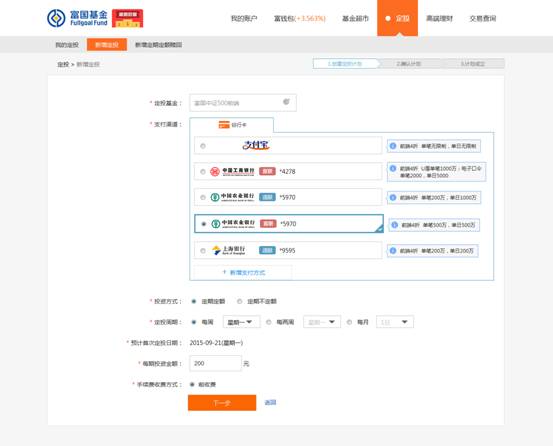Click the info icon beside the Alipay limits
The image size is (553, 446).
[393, 146]
